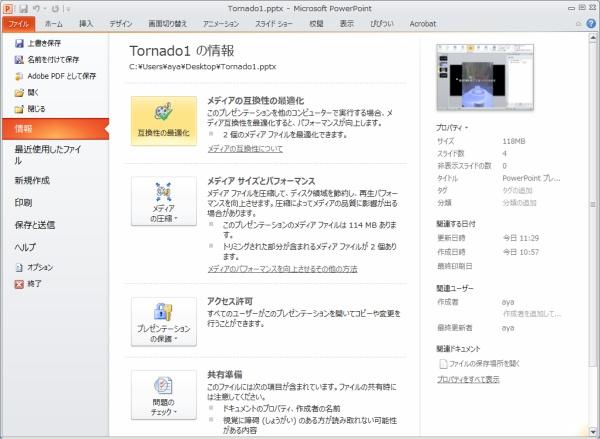Open the Acrobat ribbon tab

pos(423,24)
